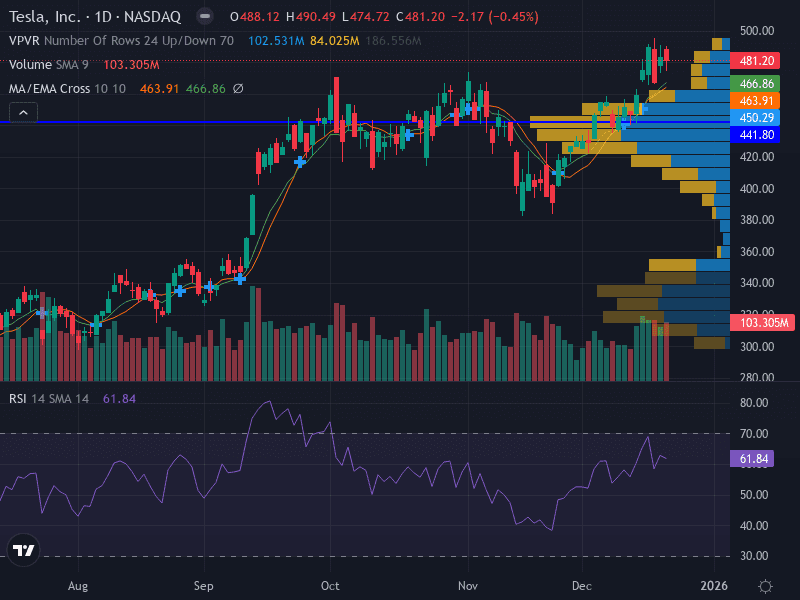This screenshot has height=600, width=800.
Task: Click the 466.86 EMA value in legend
Action: pyautogui.click(x=206, y=89)
